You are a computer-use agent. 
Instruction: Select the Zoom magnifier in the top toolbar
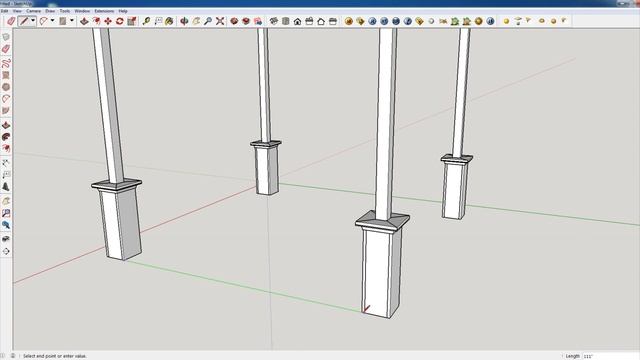(x=208, y=21)
